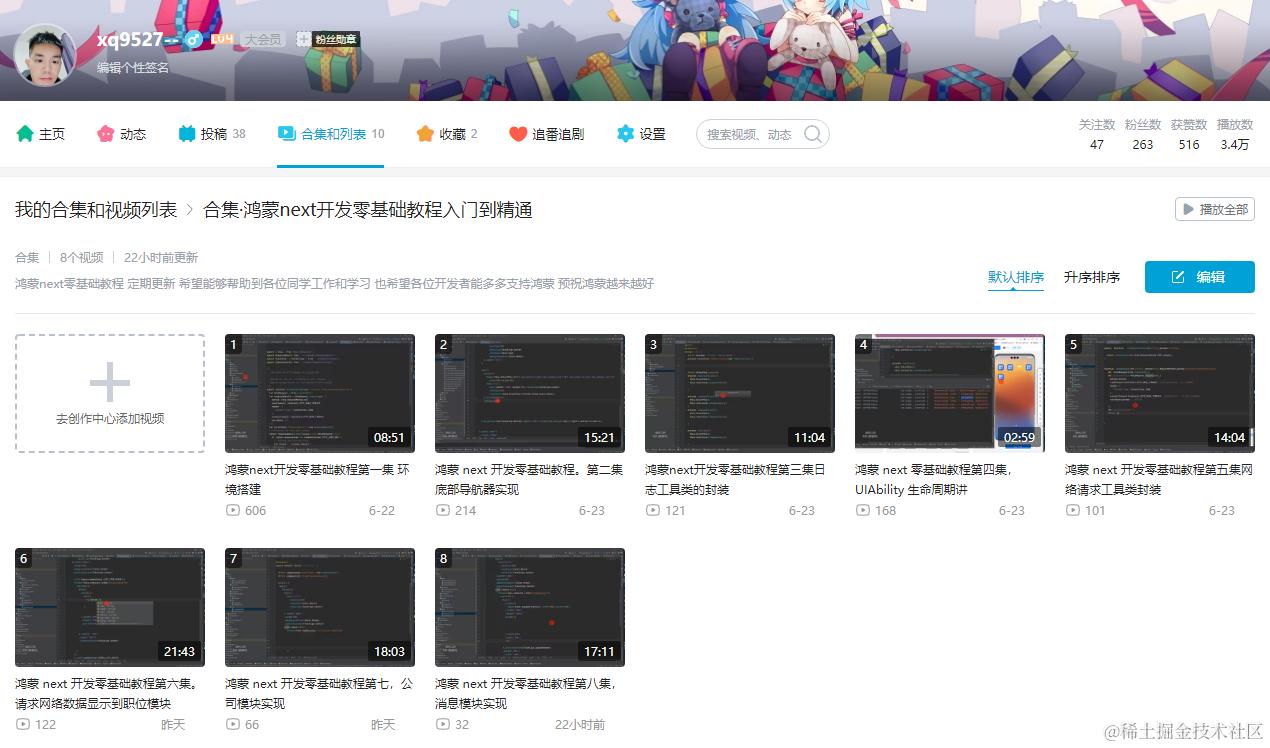Open the 动态 activity tab
1270x748 pixels.
tap(121, 134)
